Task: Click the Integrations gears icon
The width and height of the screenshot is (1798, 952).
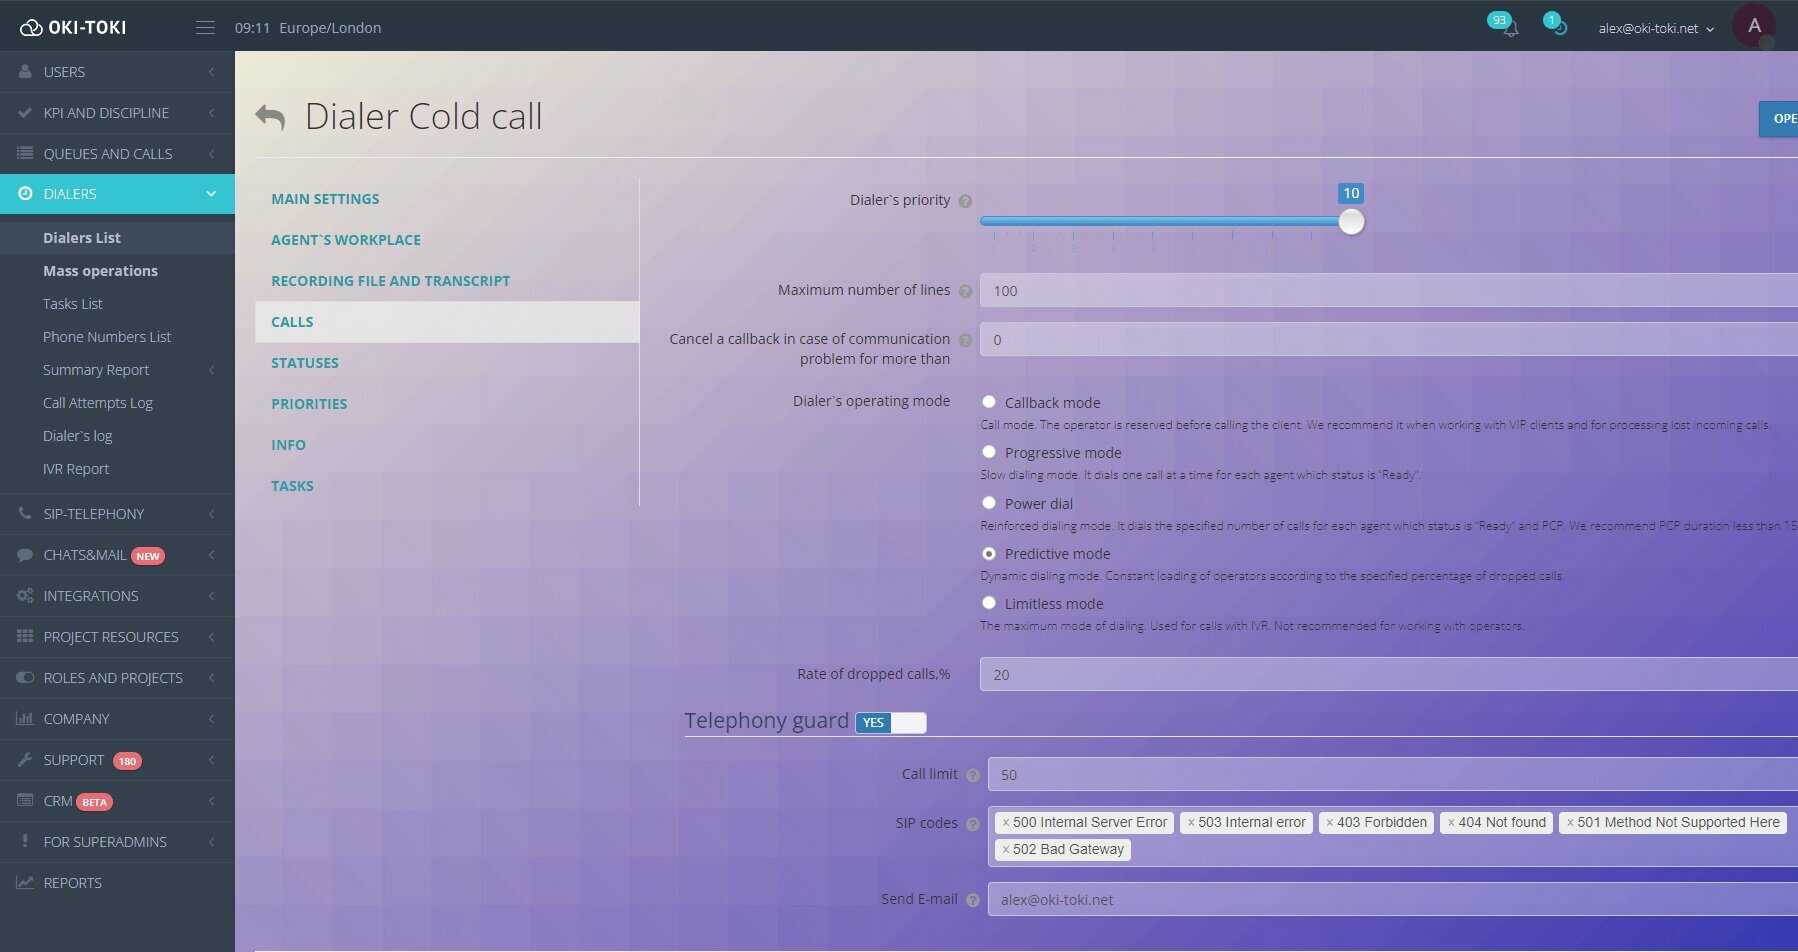Action: [x=25, y=595]
